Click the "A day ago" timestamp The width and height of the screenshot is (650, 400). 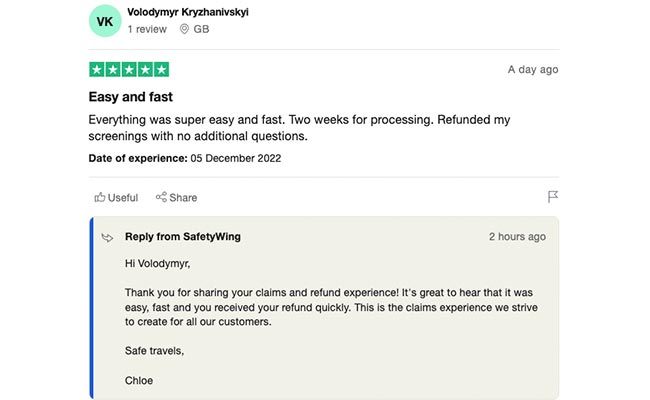pyautogui.click(x=532, y=70)
